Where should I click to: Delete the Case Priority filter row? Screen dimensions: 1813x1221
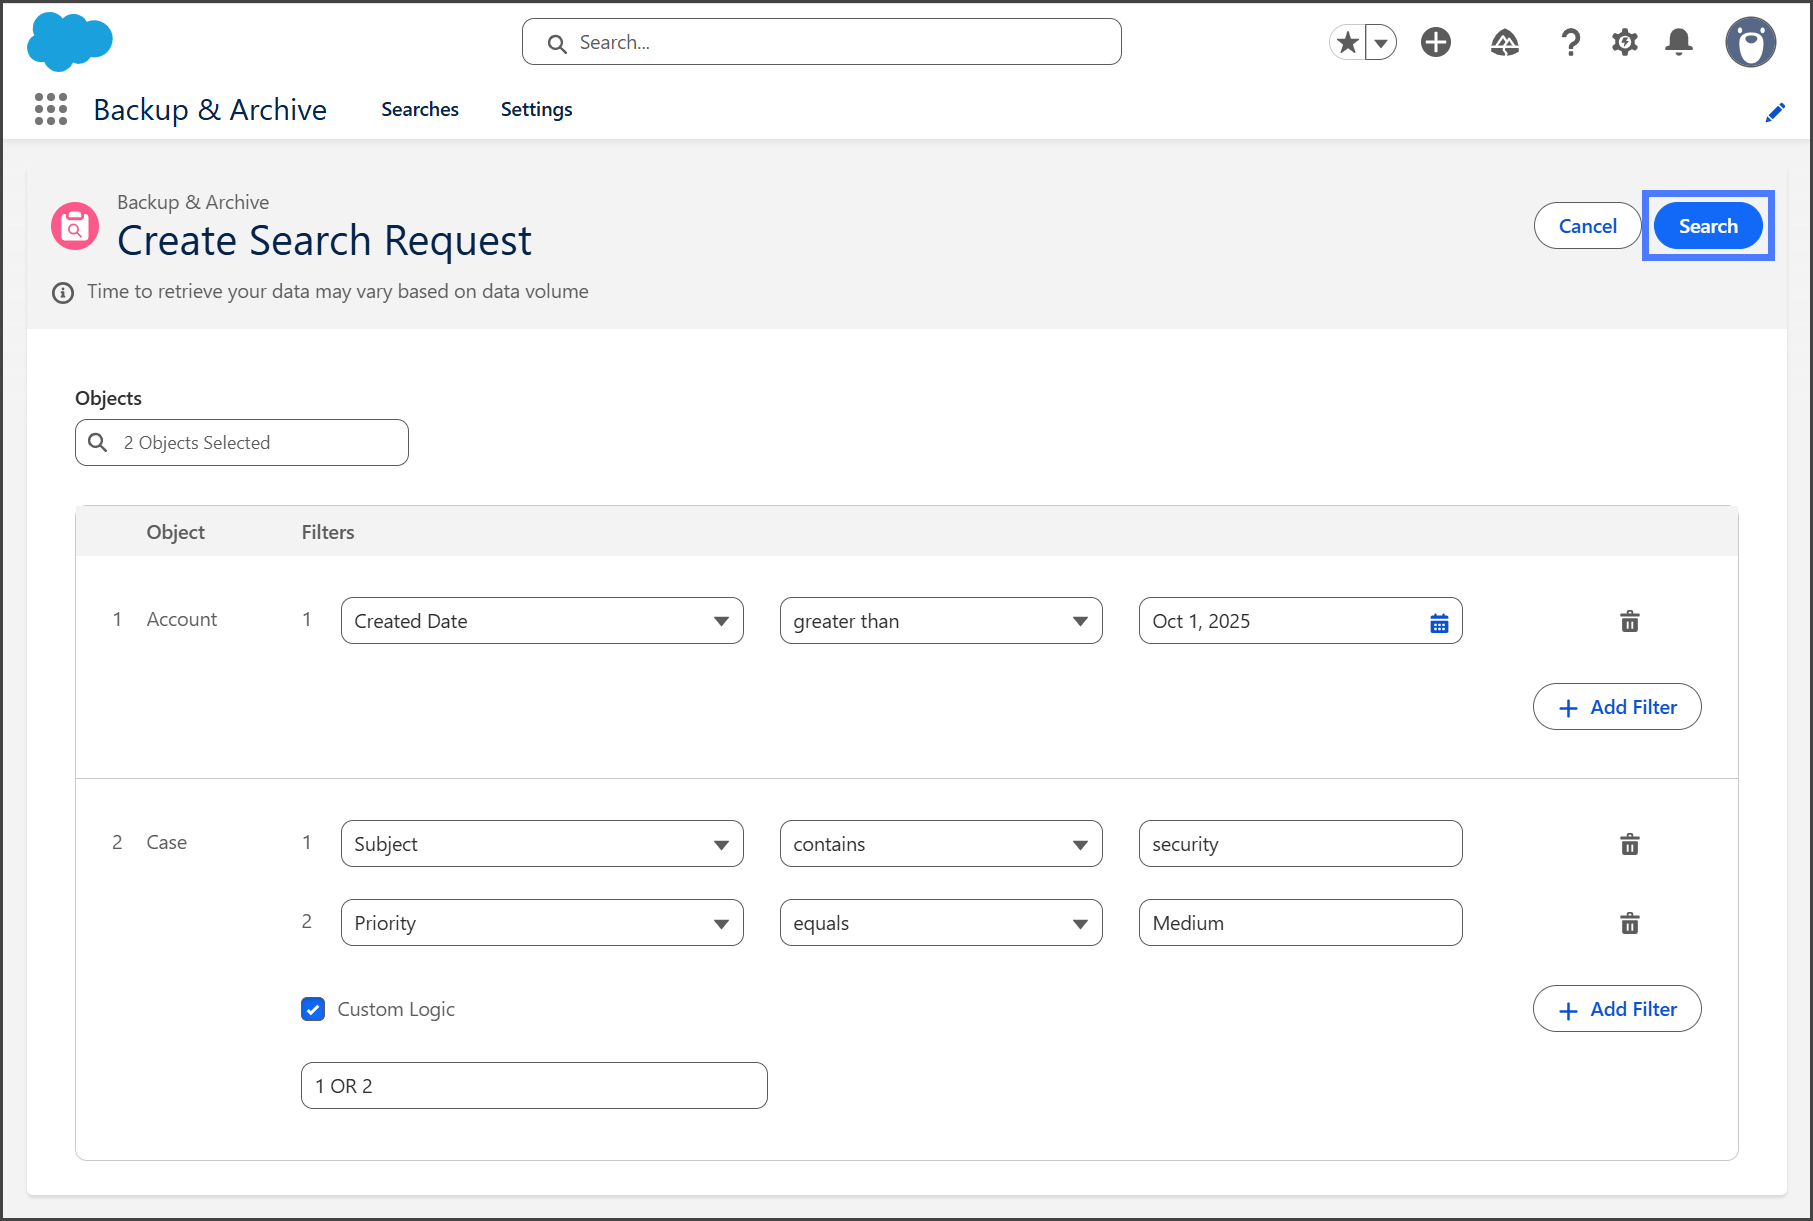[x=1629, y=923]
